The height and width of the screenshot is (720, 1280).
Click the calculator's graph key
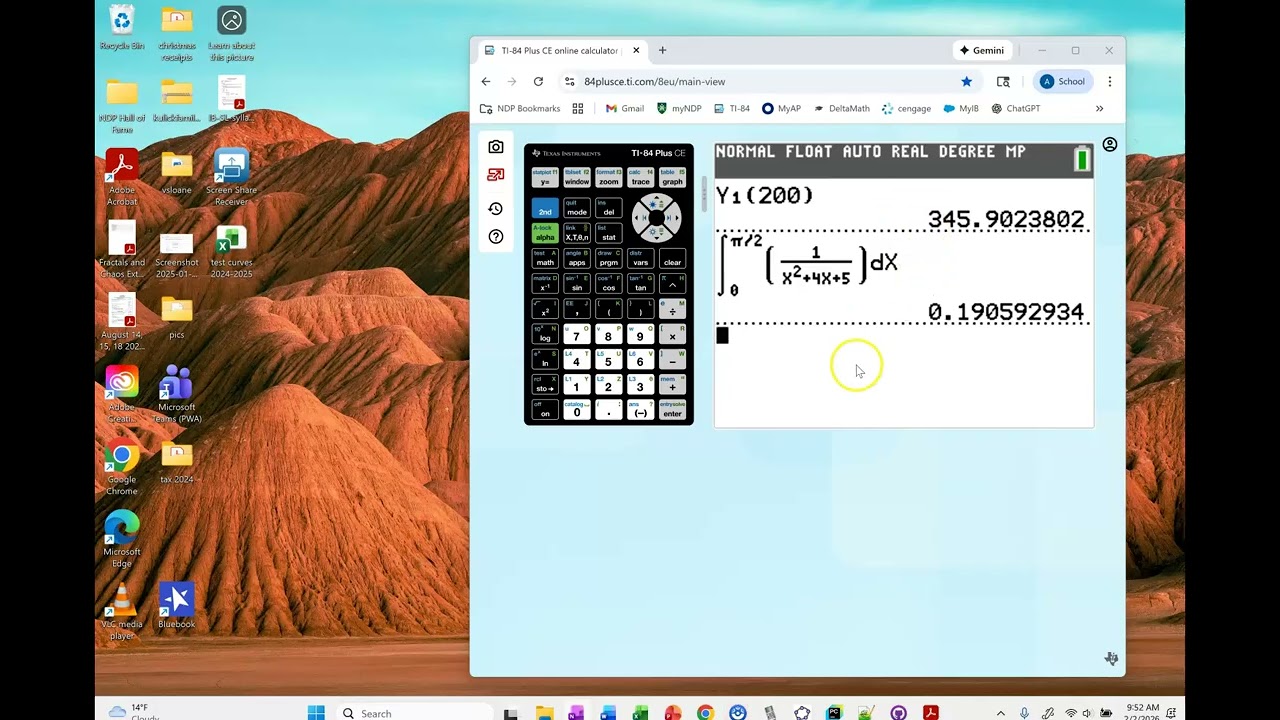672,179
